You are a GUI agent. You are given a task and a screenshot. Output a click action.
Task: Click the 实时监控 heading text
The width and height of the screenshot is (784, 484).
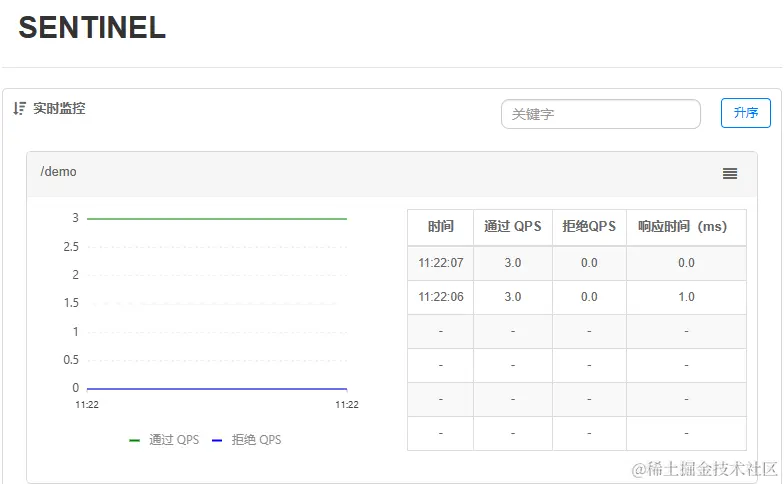59,108
